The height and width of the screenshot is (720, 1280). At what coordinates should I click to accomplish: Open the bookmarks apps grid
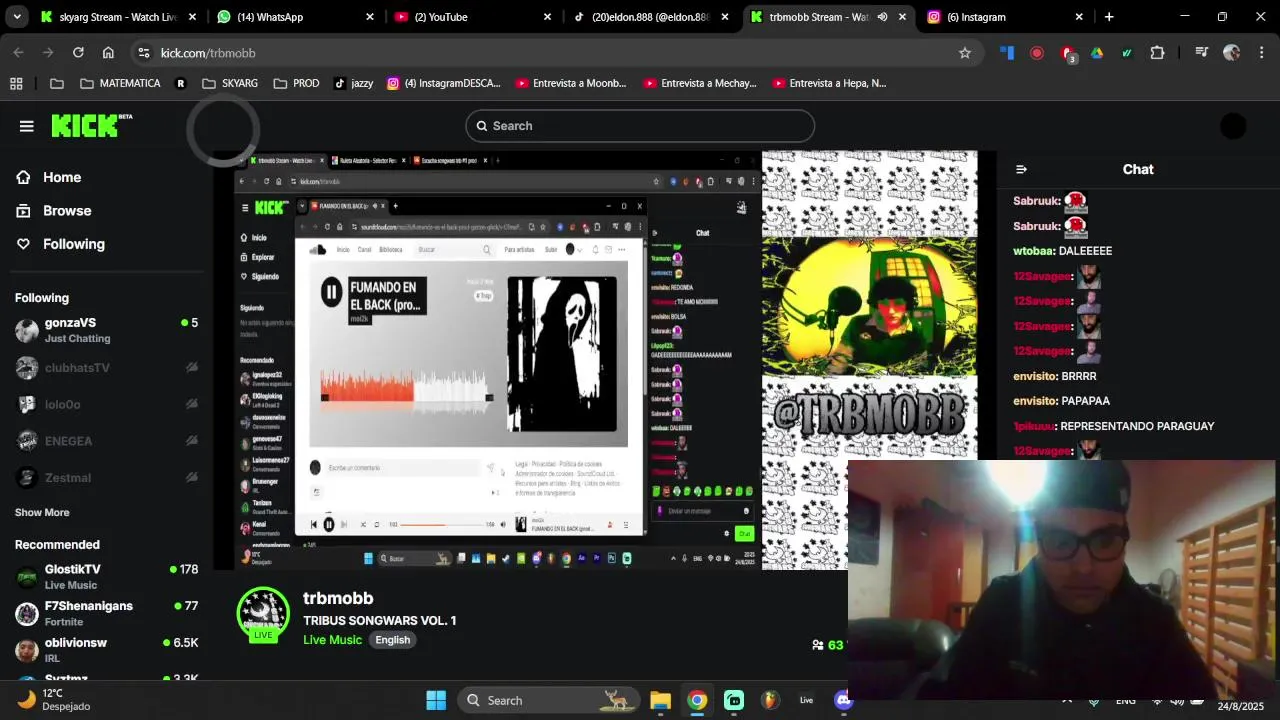(16, 84)
